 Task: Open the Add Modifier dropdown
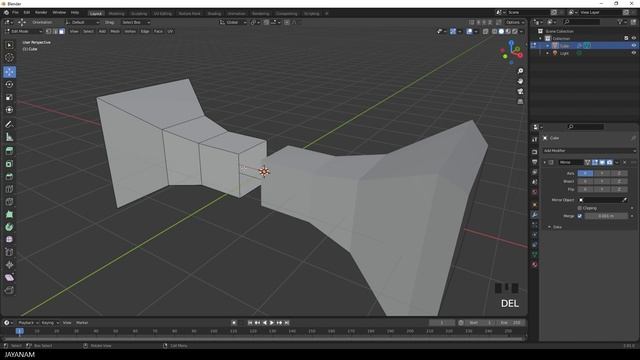pos(589,151)
